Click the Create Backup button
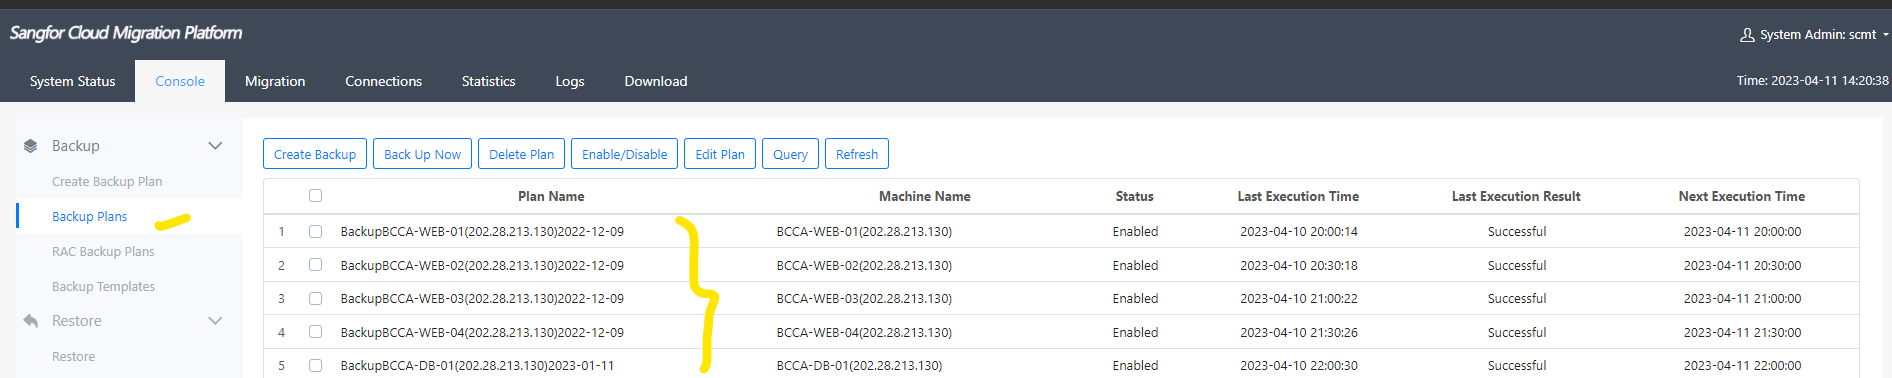This screenshot has width=1892, height=378. pos(315,154)
